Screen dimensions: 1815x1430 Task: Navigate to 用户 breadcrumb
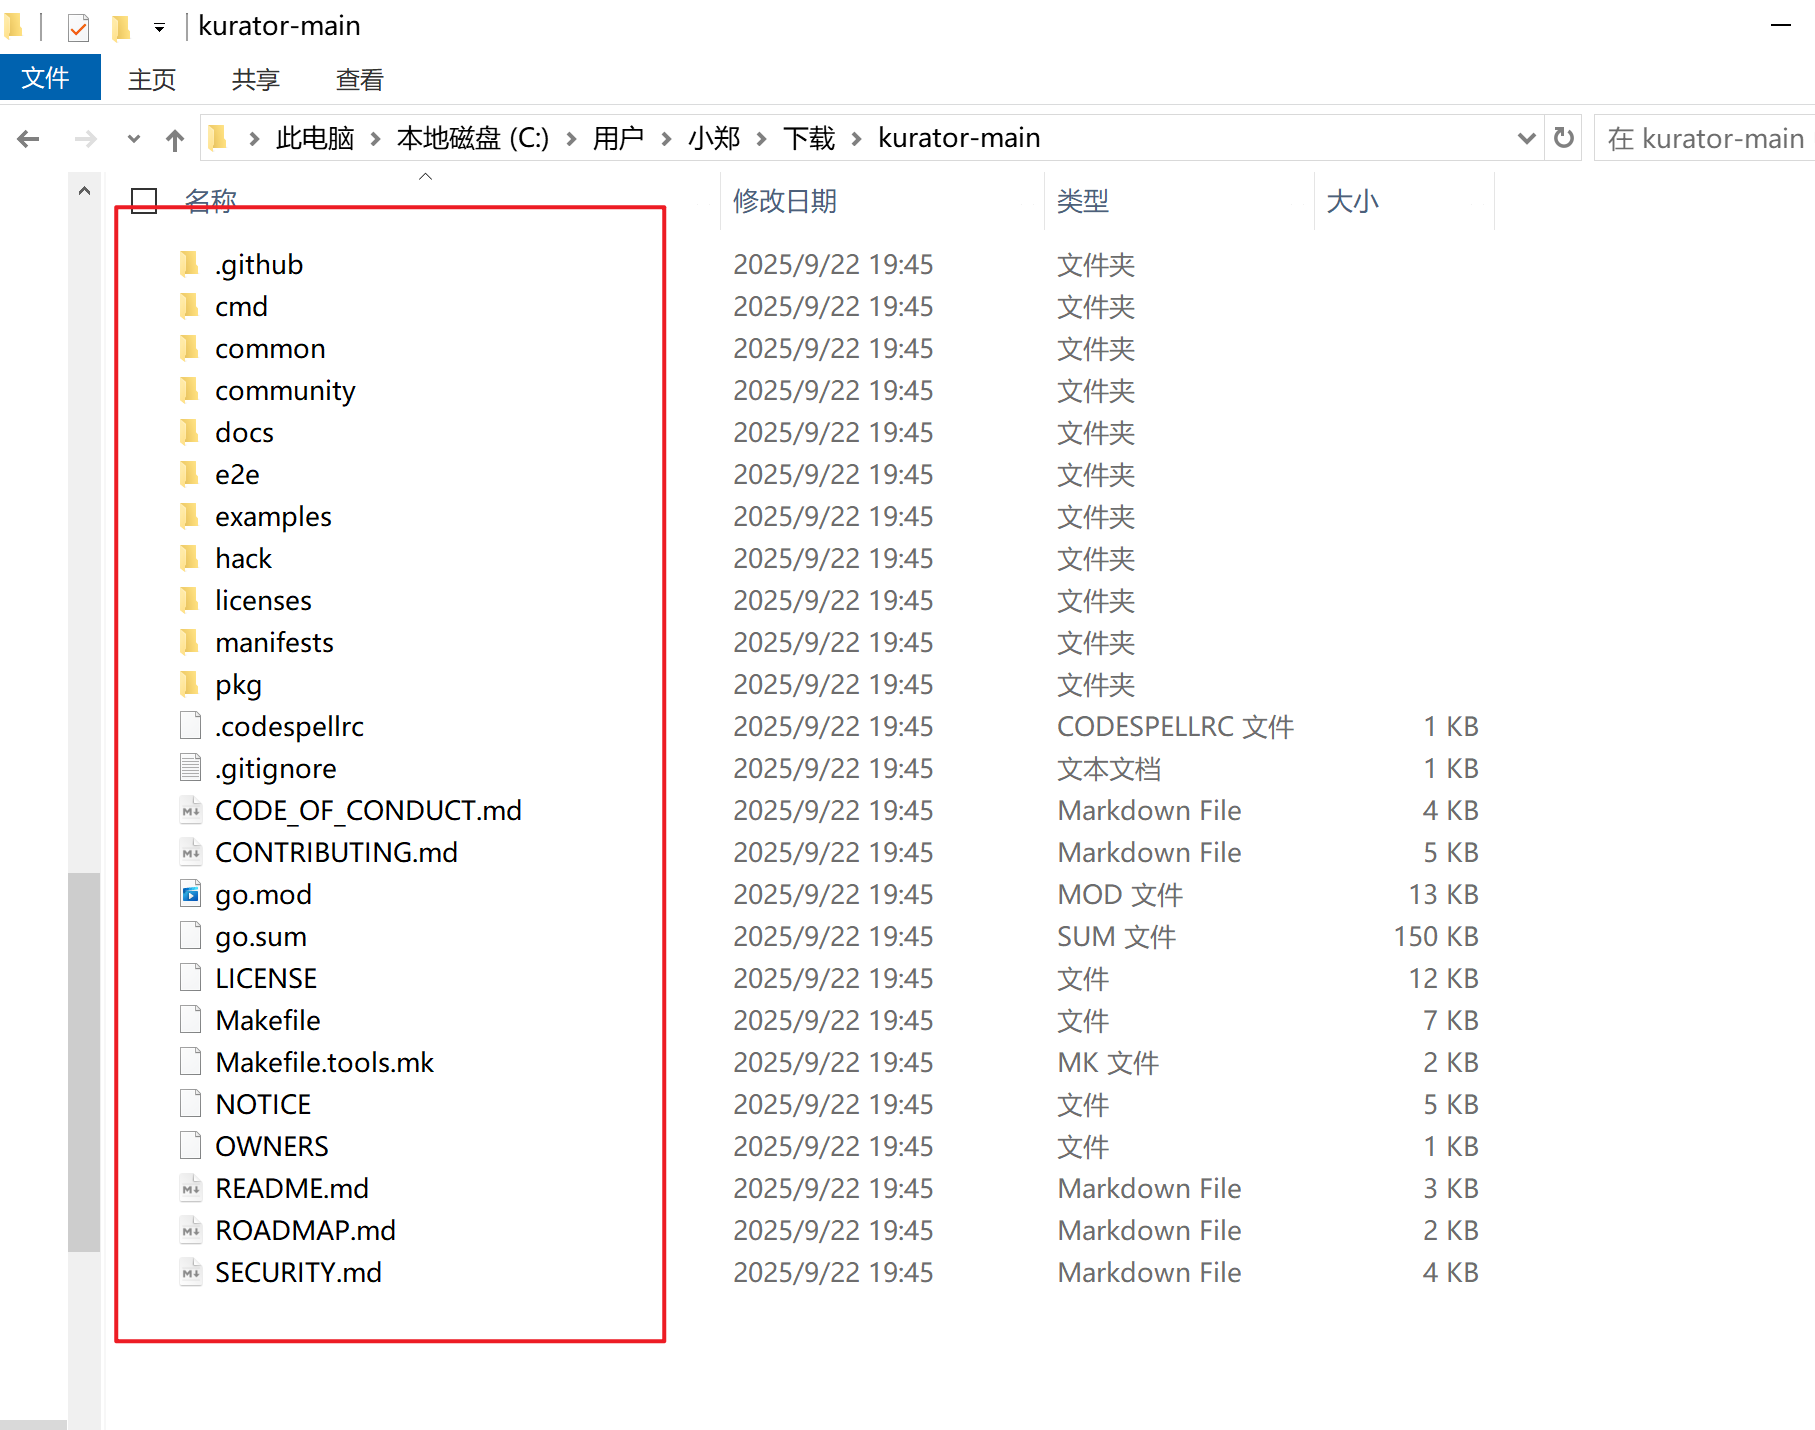(618, 138)
